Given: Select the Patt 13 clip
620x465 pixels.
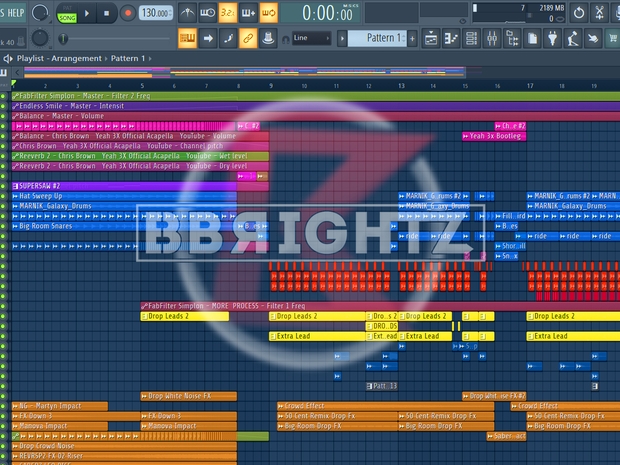Looking at the screenshot, I should click(x=382, y=386).
